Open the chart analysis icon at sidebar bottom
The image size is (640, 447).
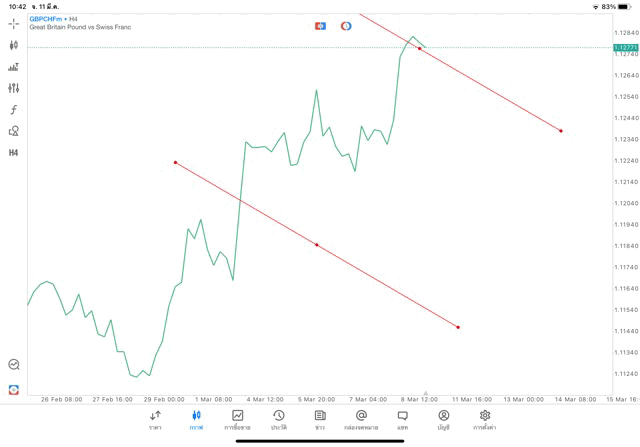tap(13, 365)
